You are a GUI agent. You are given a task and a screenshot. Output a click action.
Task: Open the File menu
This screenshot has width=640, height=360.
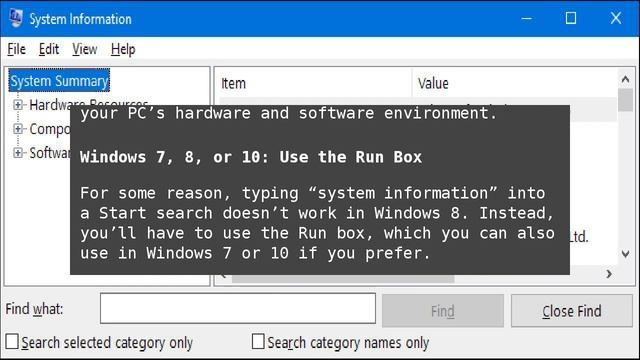coord(16,49)
